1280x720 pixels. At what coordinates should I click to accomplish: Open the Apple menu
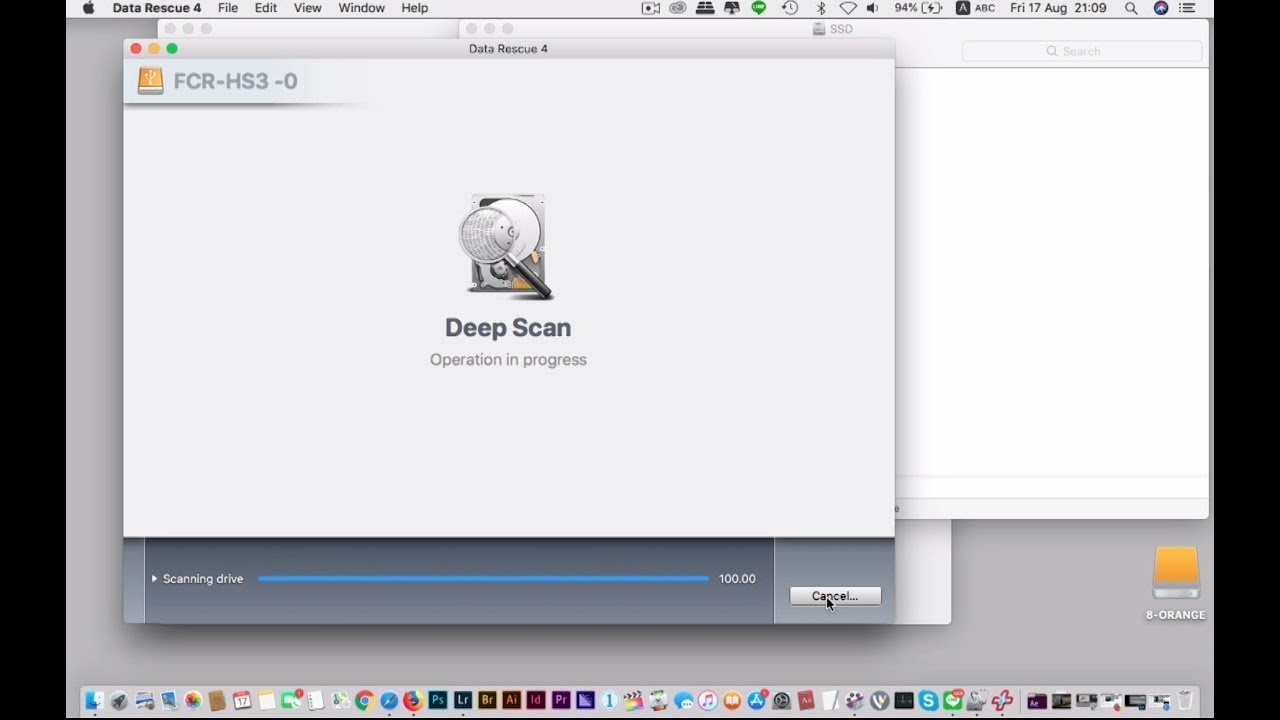point(88,8)
